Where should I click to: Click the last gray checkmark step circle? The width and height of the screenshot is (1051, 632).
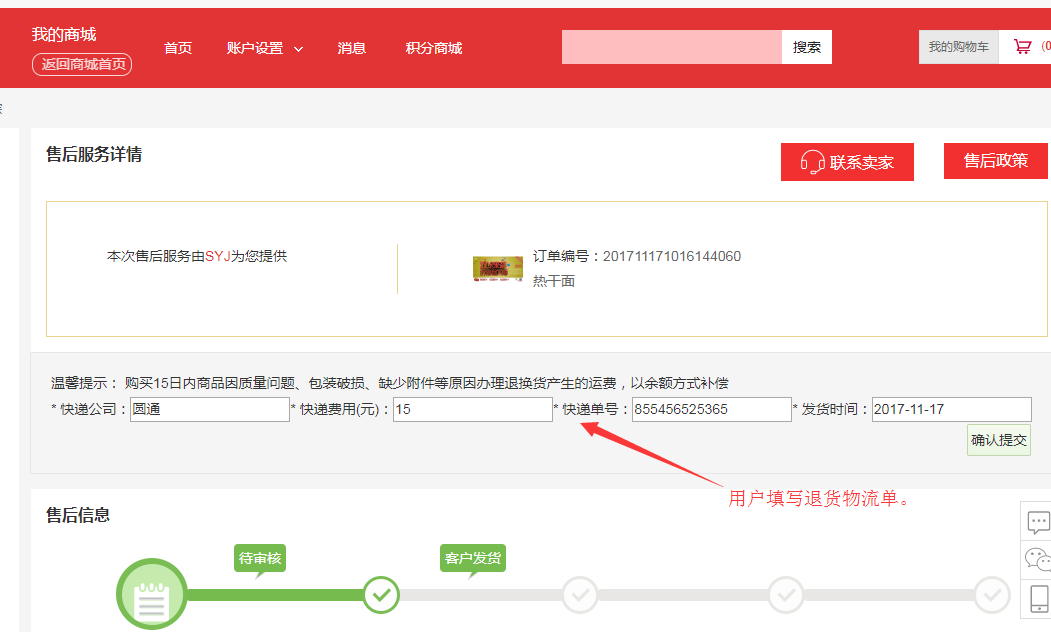click(992, 595)
